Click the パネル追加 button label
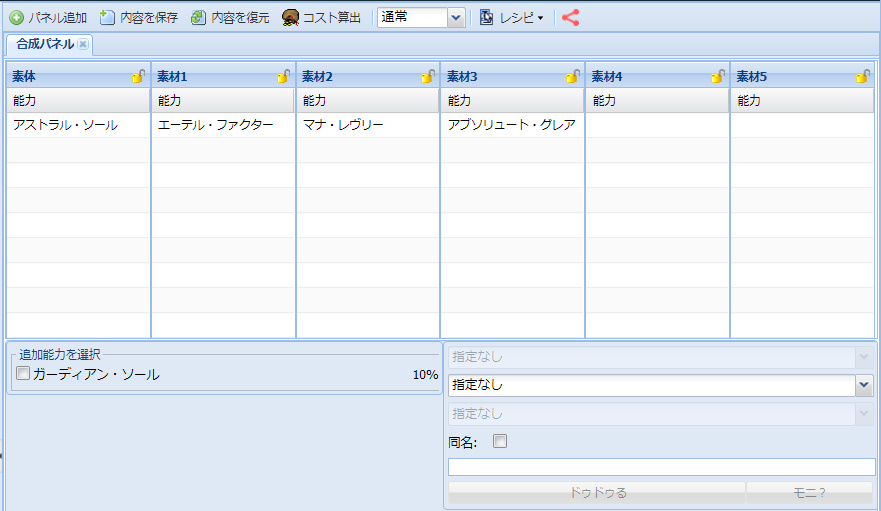This screenshot has height=511, width=881. coord(57,18)
